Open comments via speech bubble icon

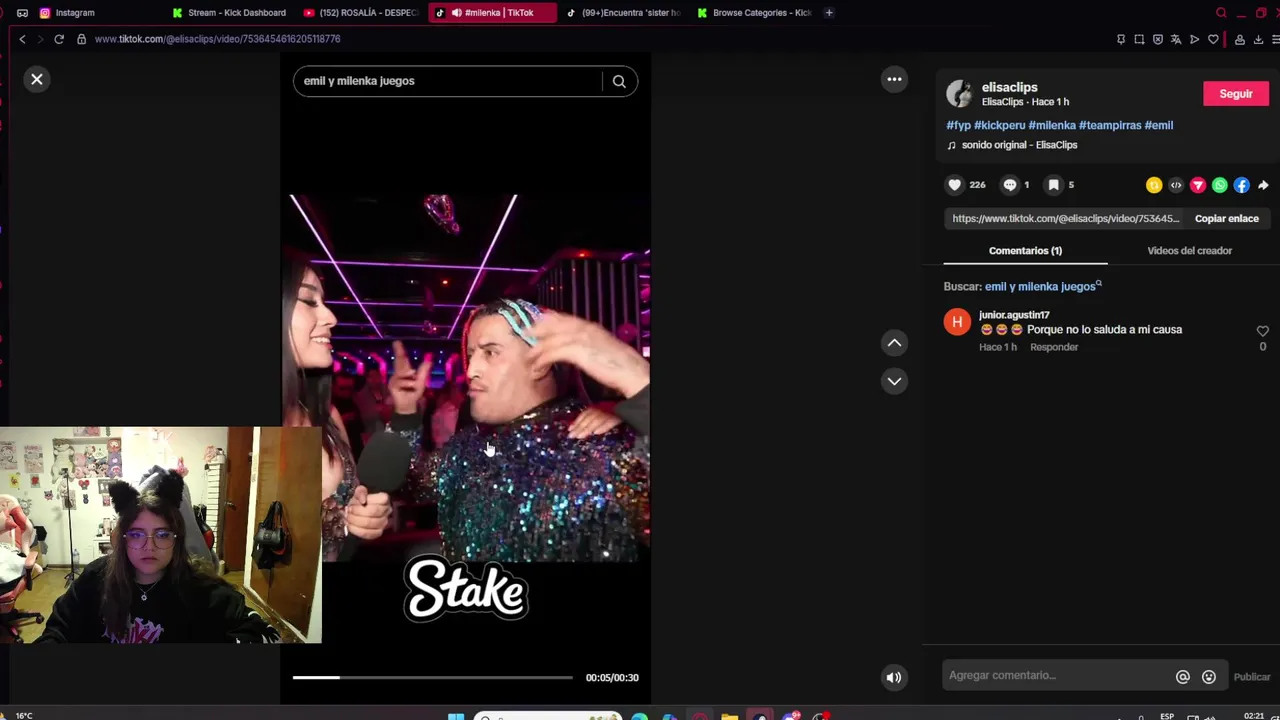1010,185
